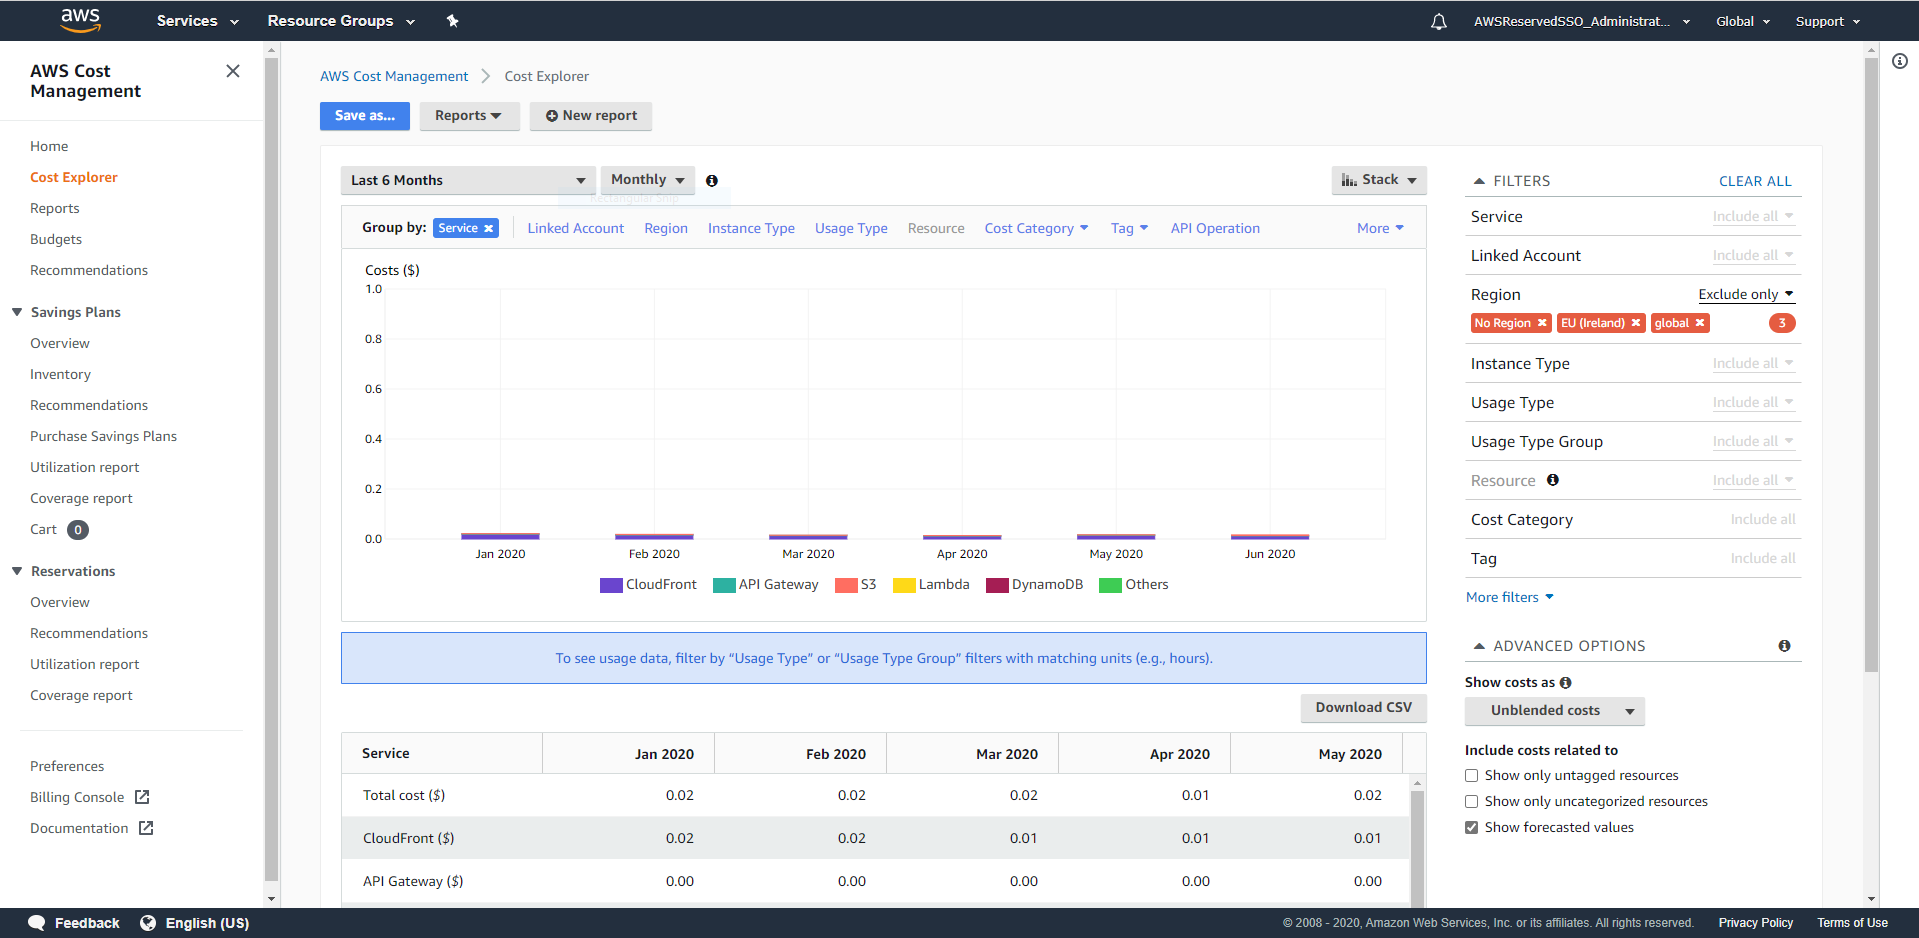Screen dimensions: 1919x938
Task: Open the Unblended costs dropdown
Action: pyautogui.click(x=1554, y=711)
